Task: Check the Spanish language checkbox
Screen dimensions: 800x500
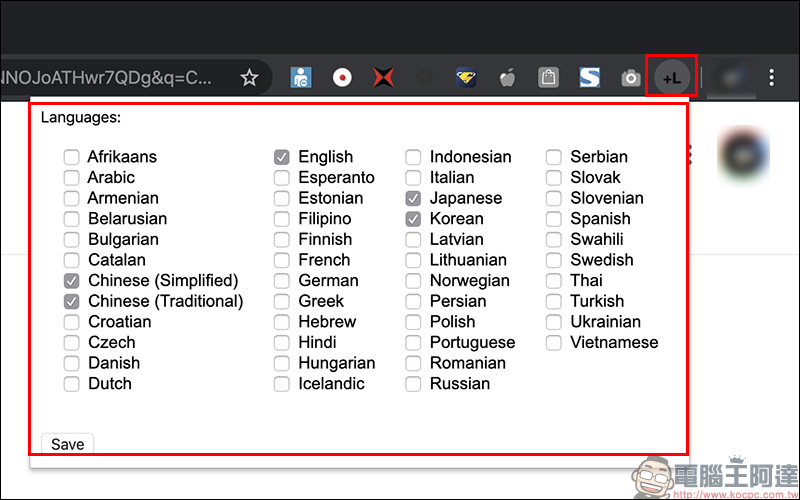Action: click(x=554, y=219)
